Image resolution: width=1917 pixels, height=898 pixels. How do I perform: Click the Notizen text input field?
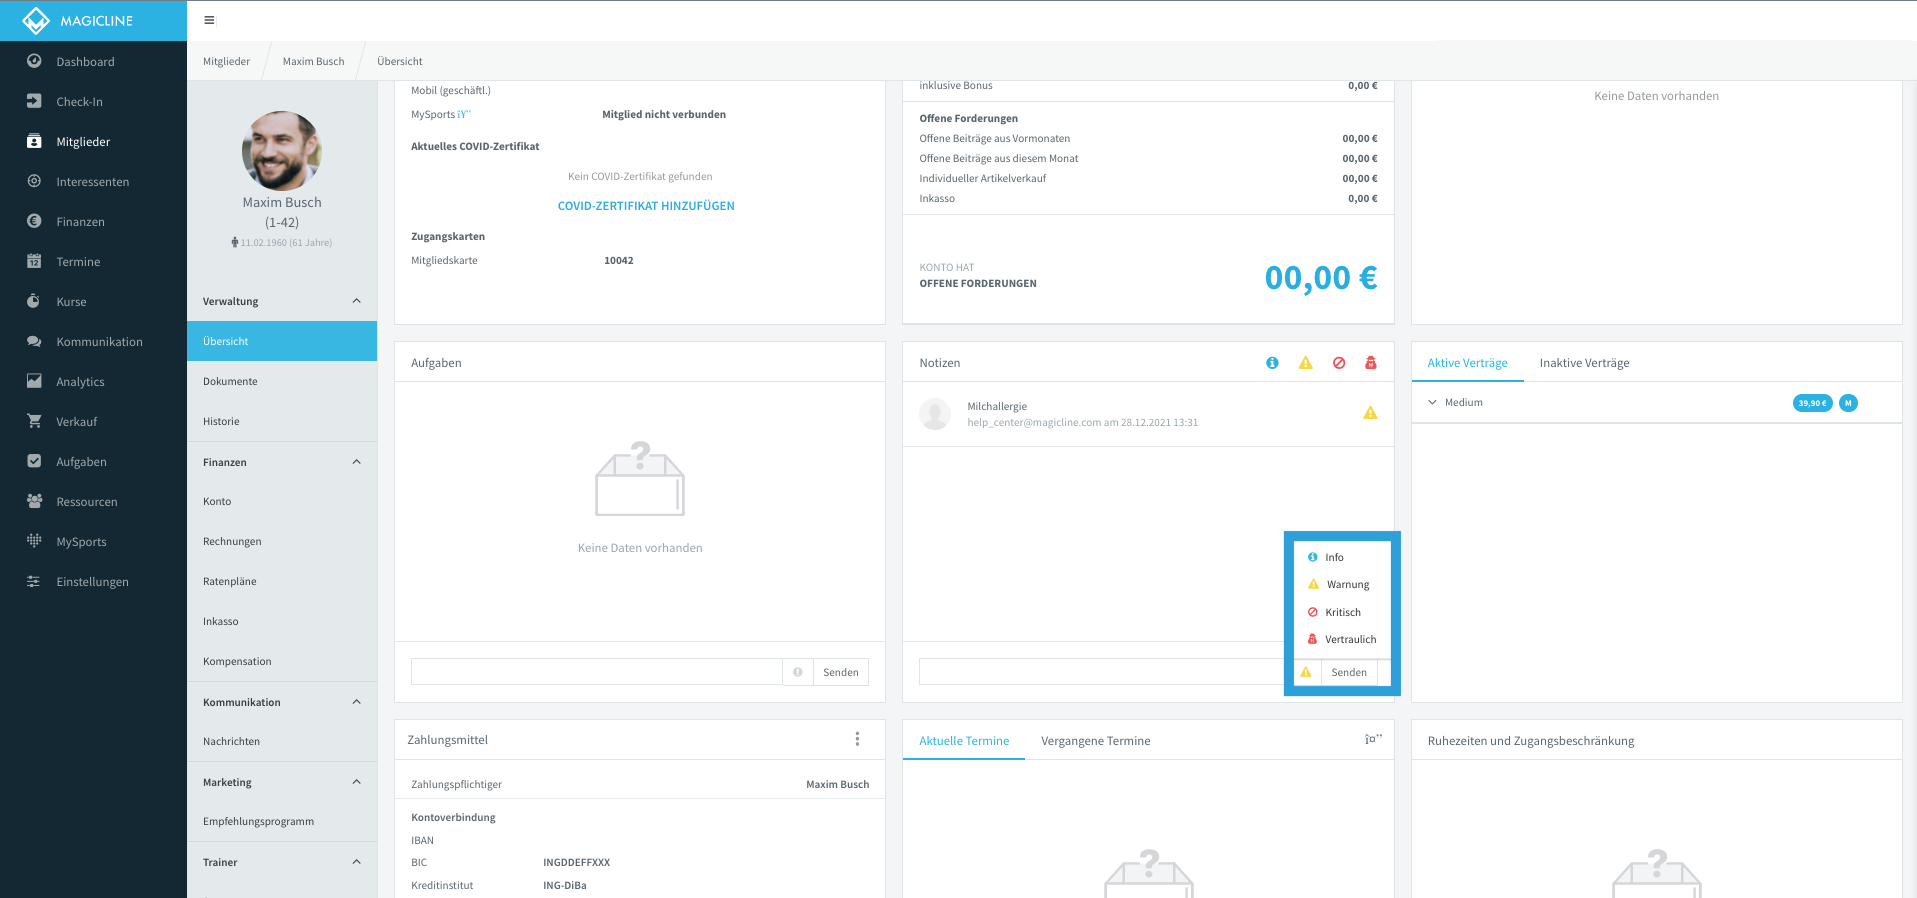(1100, 672)
